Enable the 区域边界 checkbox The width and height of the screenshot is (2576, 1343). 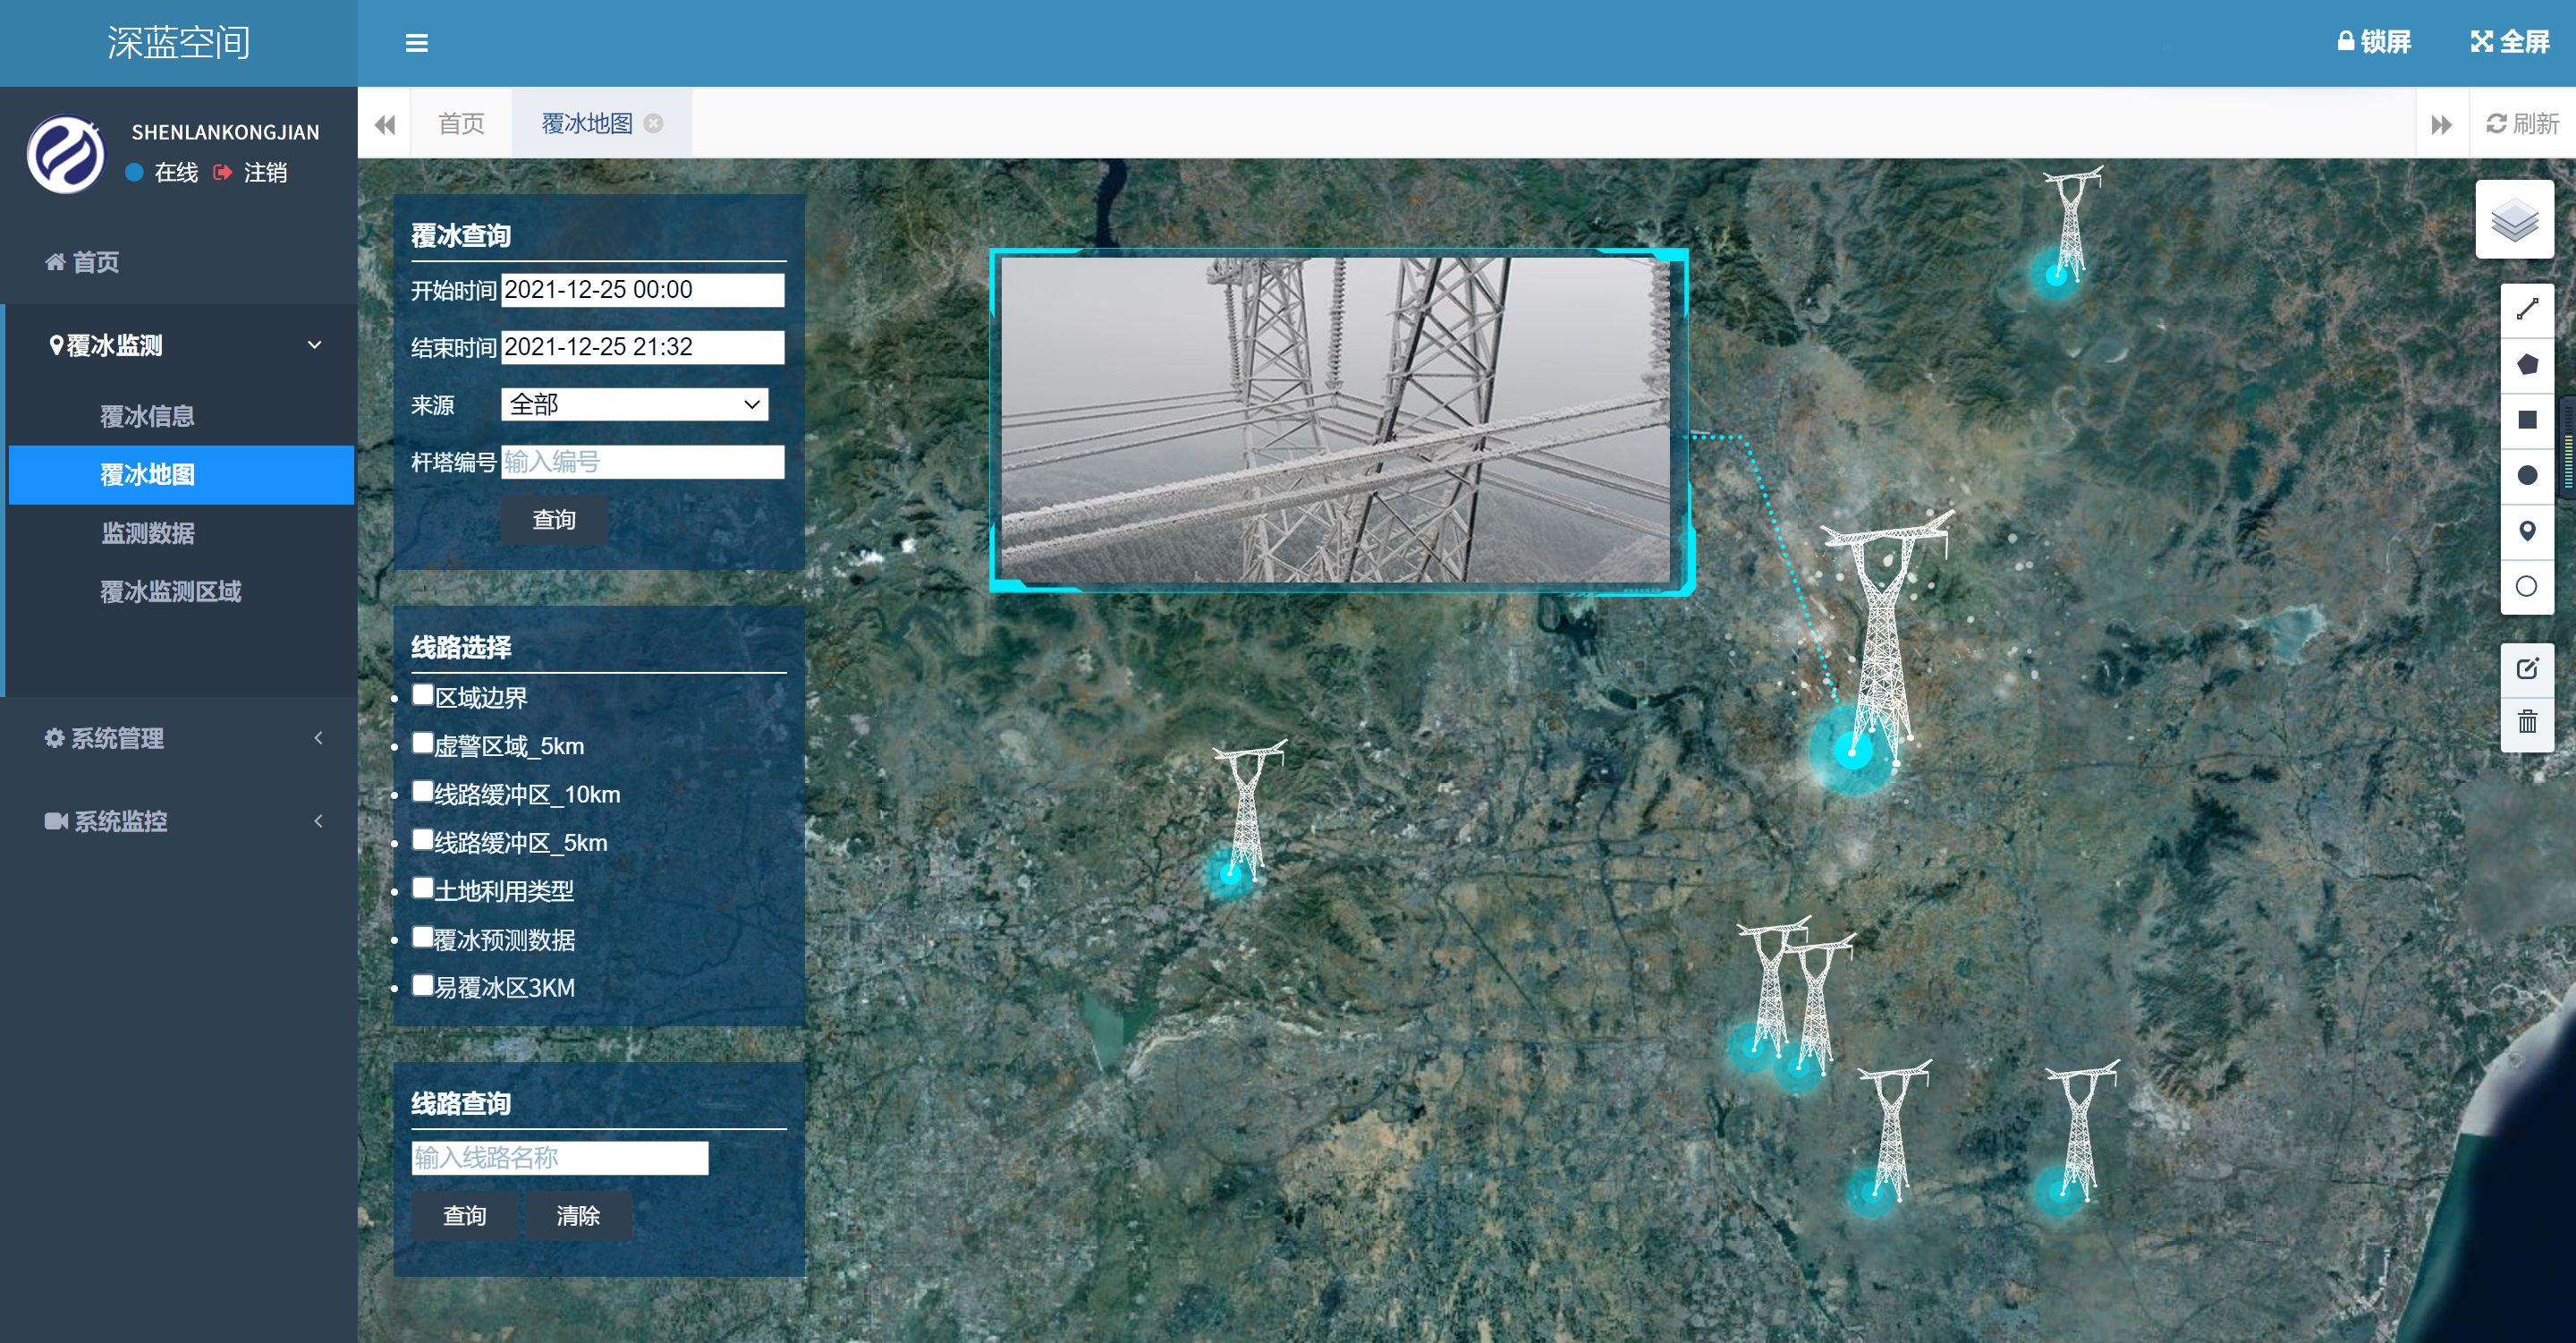click(x=423, y=695)
